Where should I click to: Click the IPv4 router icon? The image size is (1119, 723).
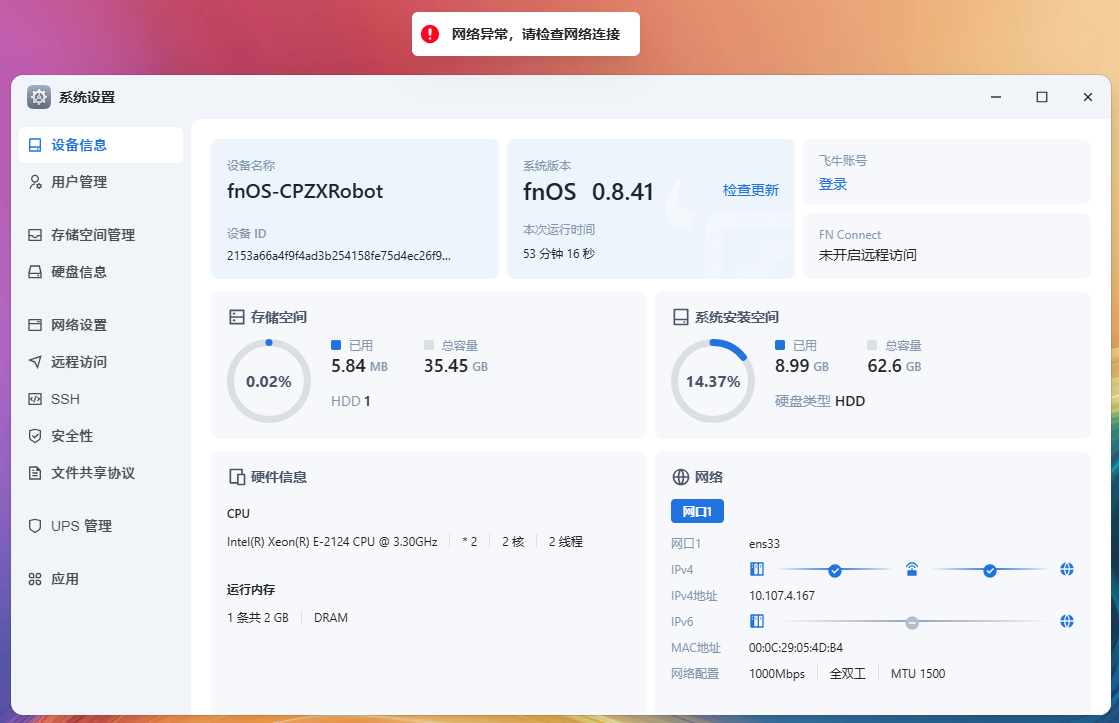tap(912, 569)
